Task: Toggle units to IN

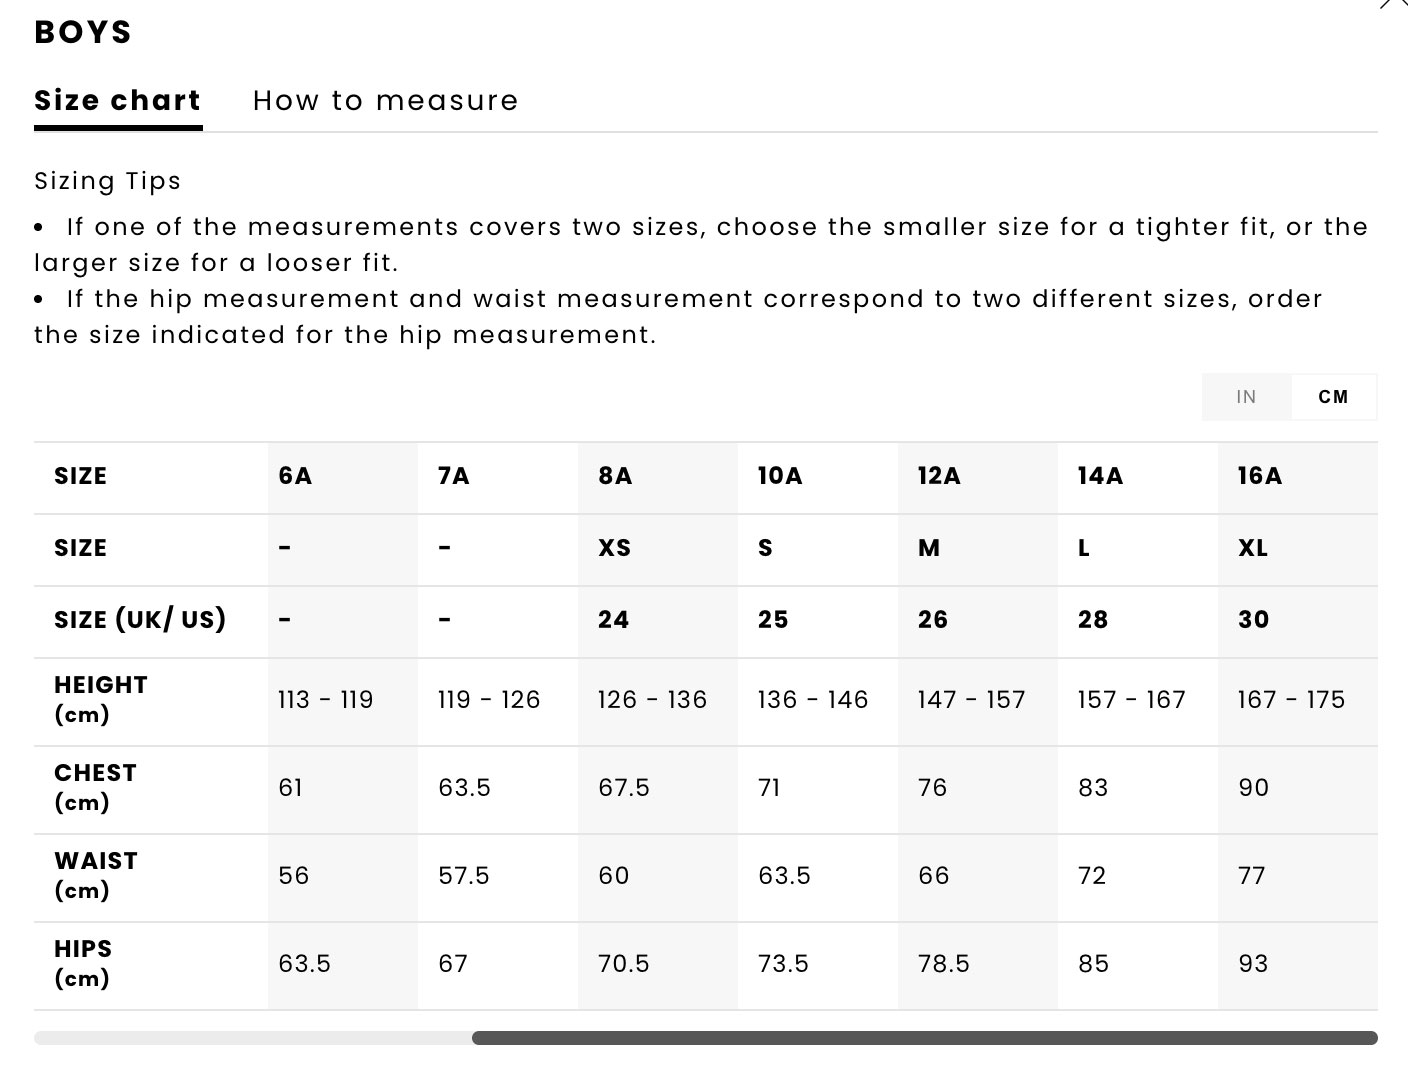Action: point(1246,397)
